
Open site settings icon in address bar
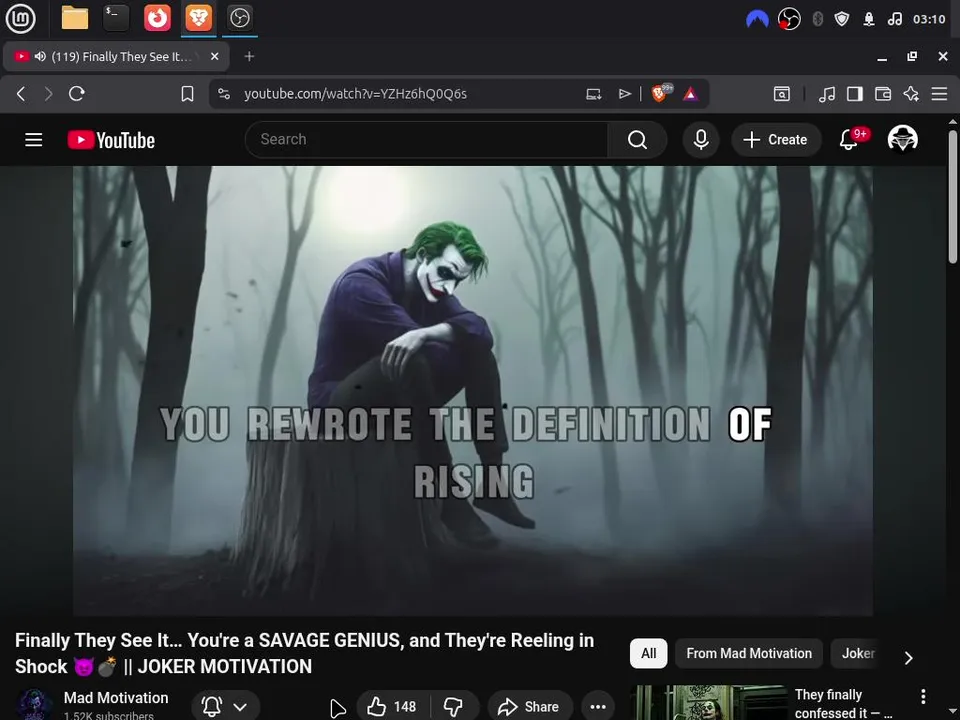click(x=224, y=94)
